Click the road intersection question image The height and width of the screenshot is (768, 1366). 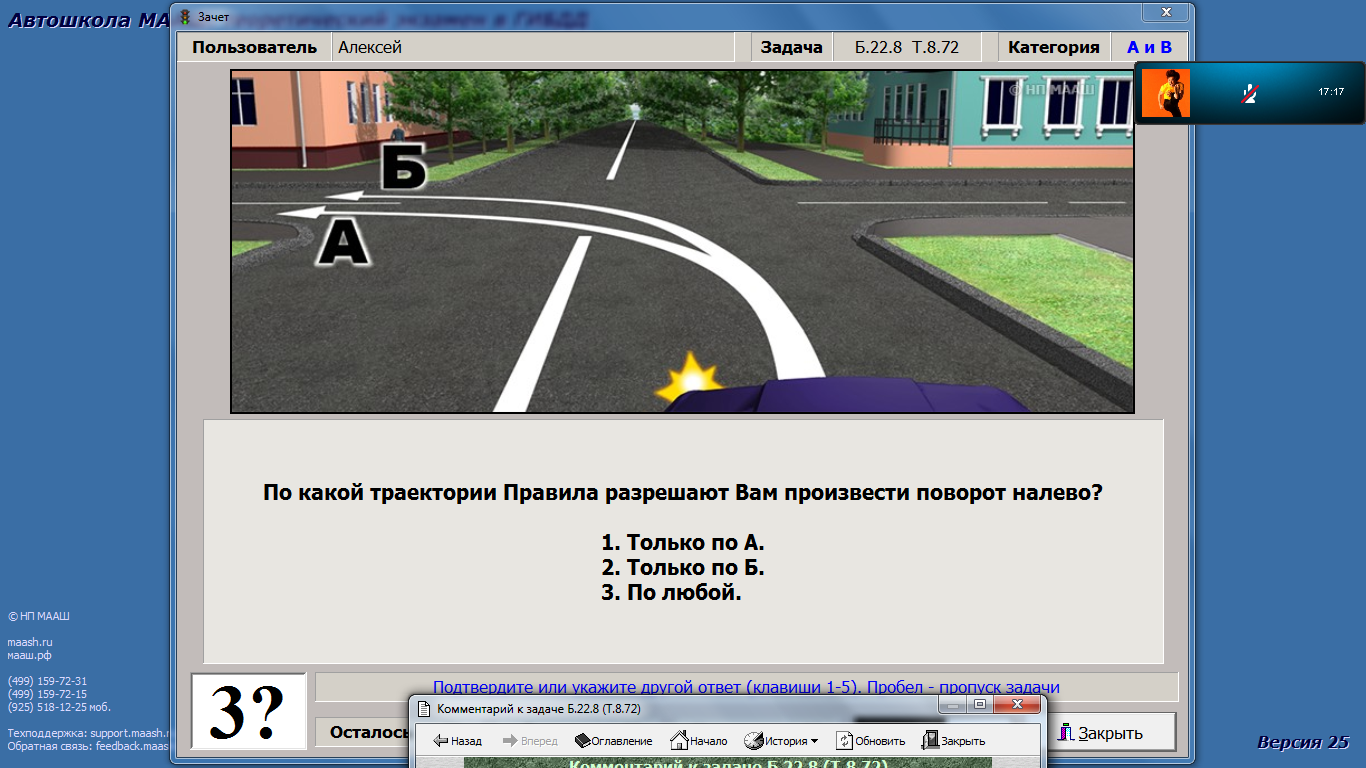[682, 241]
